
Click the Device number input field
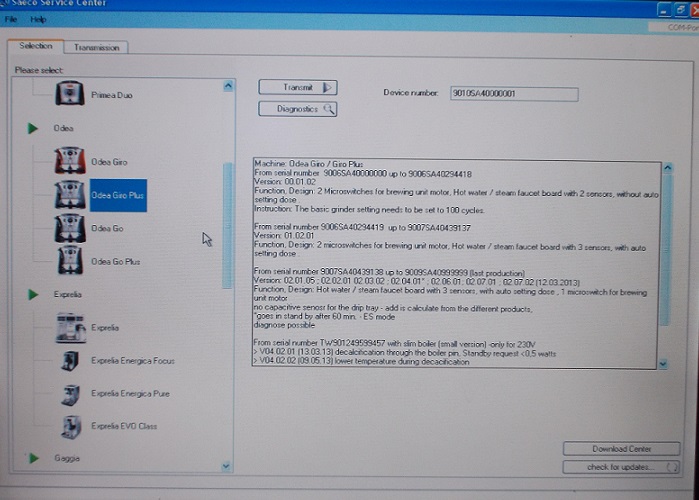513,94
